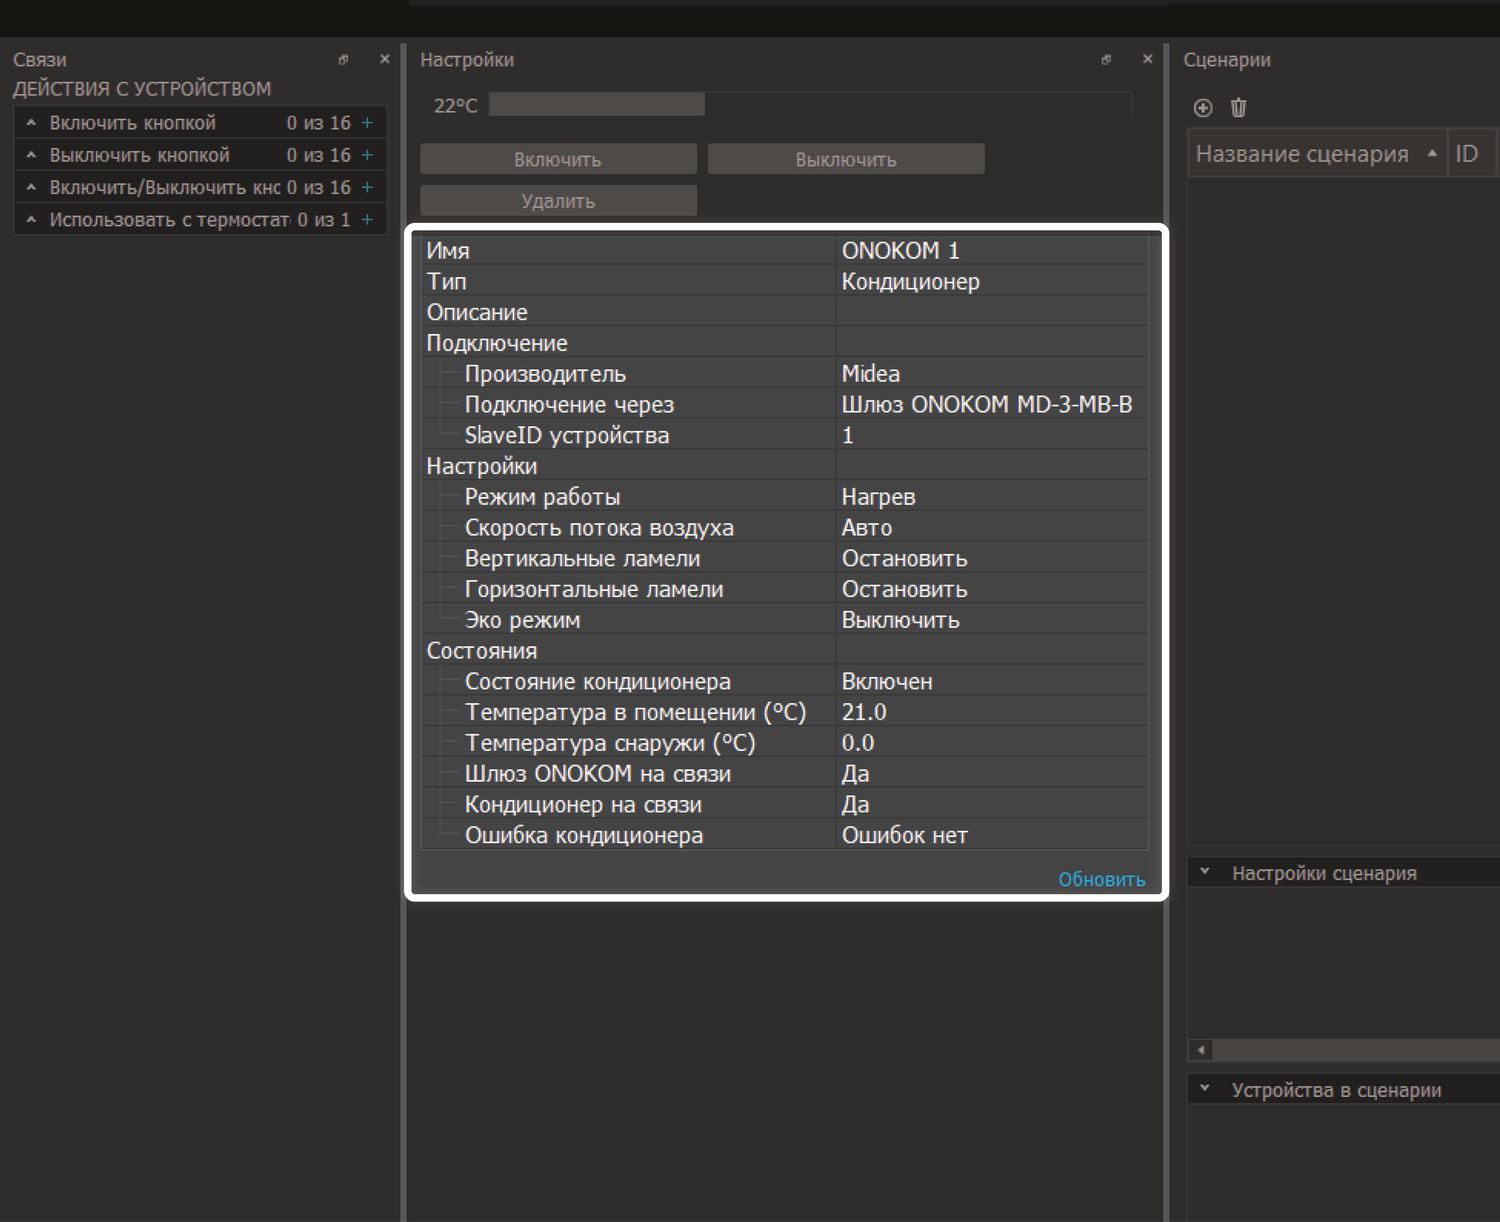This screenshot has height=1222, width=1500.
Task: Collapse the 'Настройки сценария' section
Action: [x=1205, y=872]
